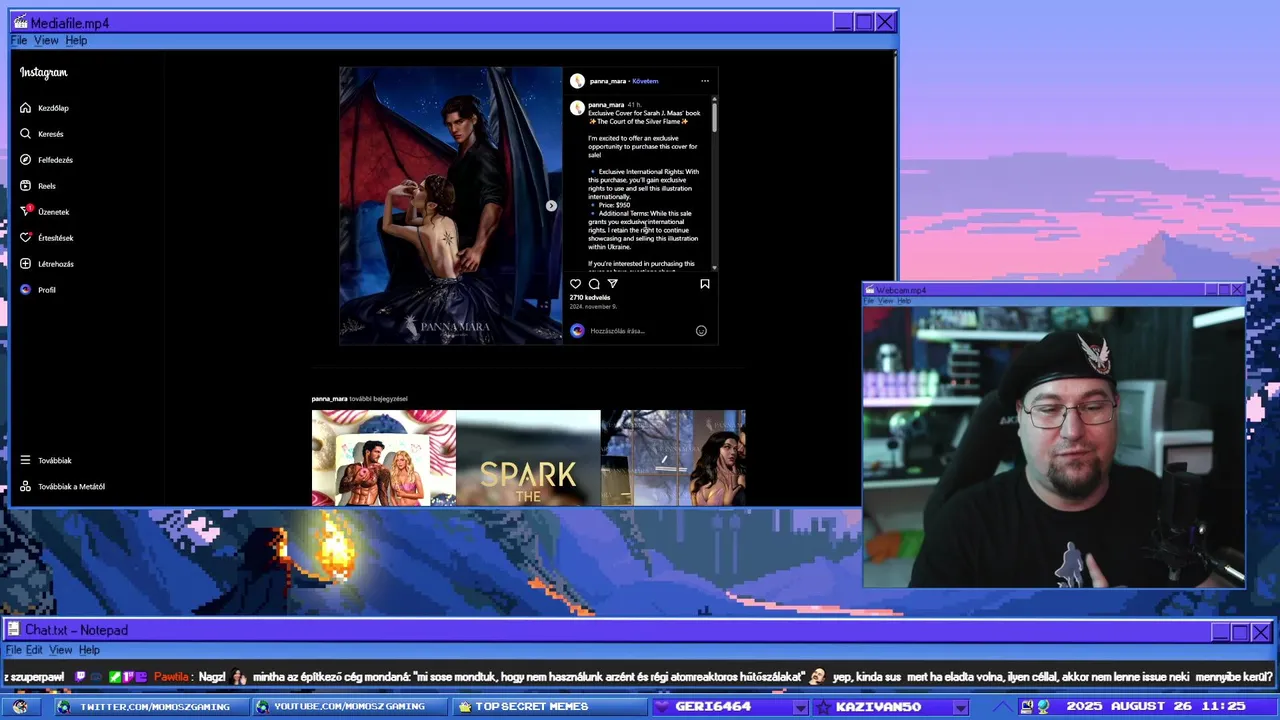Open youtube.com/momoszgaming taskbar item
This screenshot has width=1280, height=720.
pyautogui.click(x=349, y=707)
